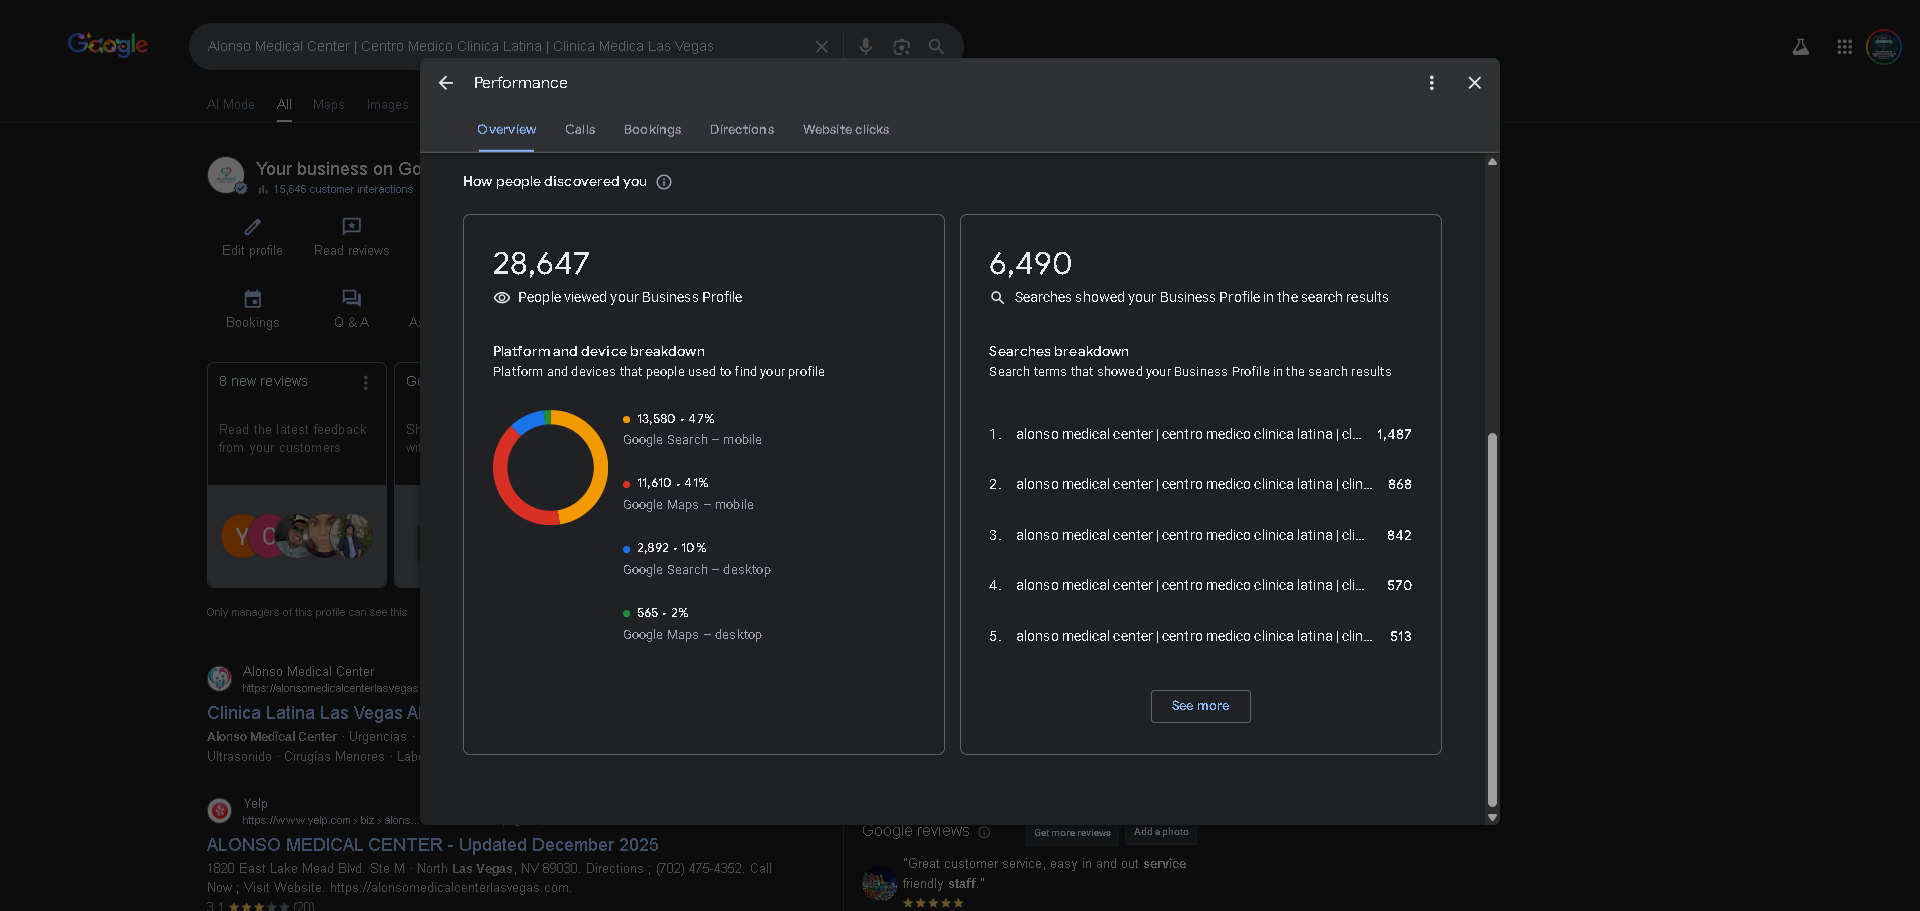Click the search term row with 842
This screenshot has height=911, width=1920.
1200,535
